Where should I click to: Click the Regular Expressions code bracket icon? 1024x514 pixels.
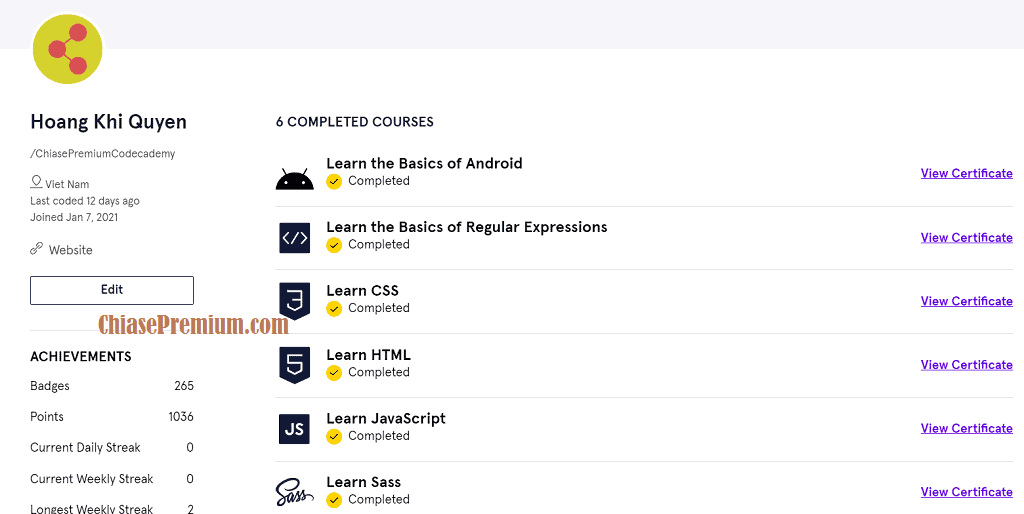(x=294, y=238)
